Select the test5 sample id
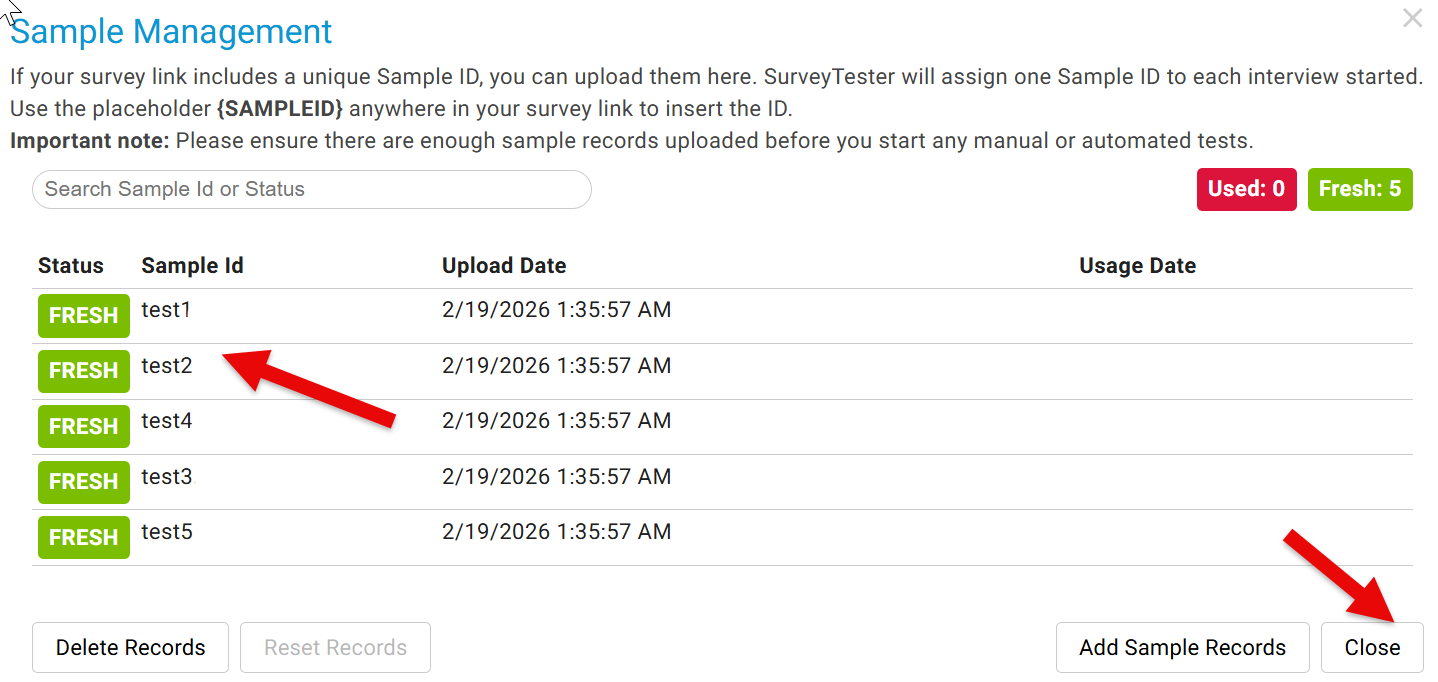This screenshot has width=1438, height=682. pyautogui.click(x=166, y=532)
